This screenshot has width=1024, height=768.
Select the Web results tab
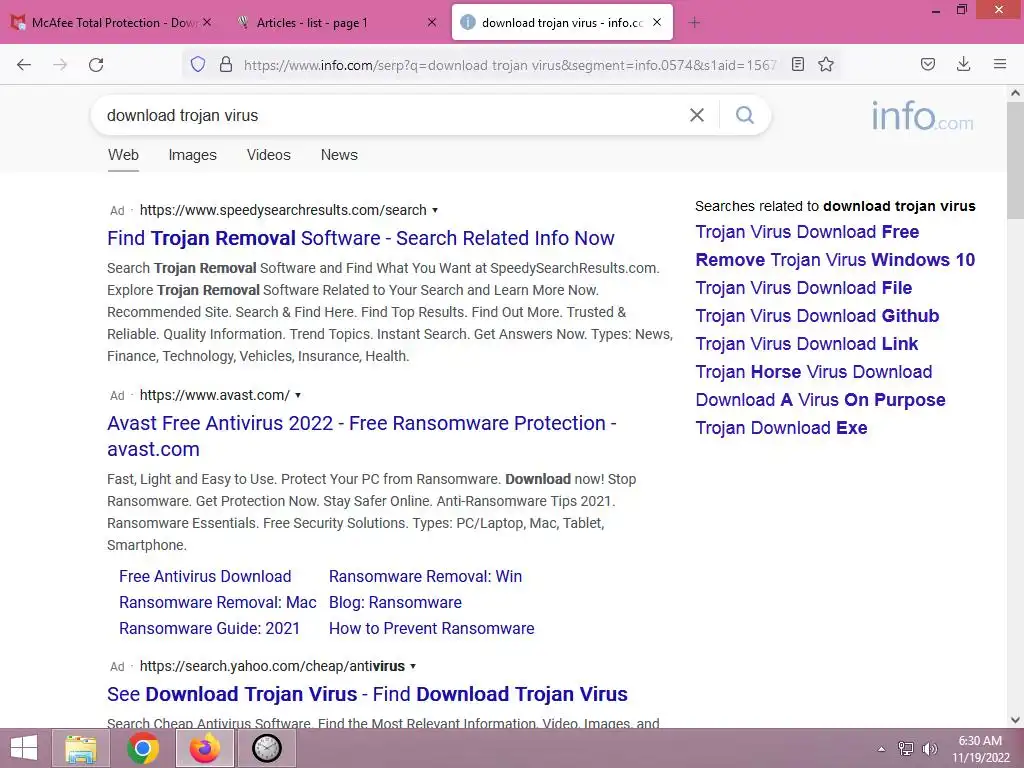click(123, 155)
